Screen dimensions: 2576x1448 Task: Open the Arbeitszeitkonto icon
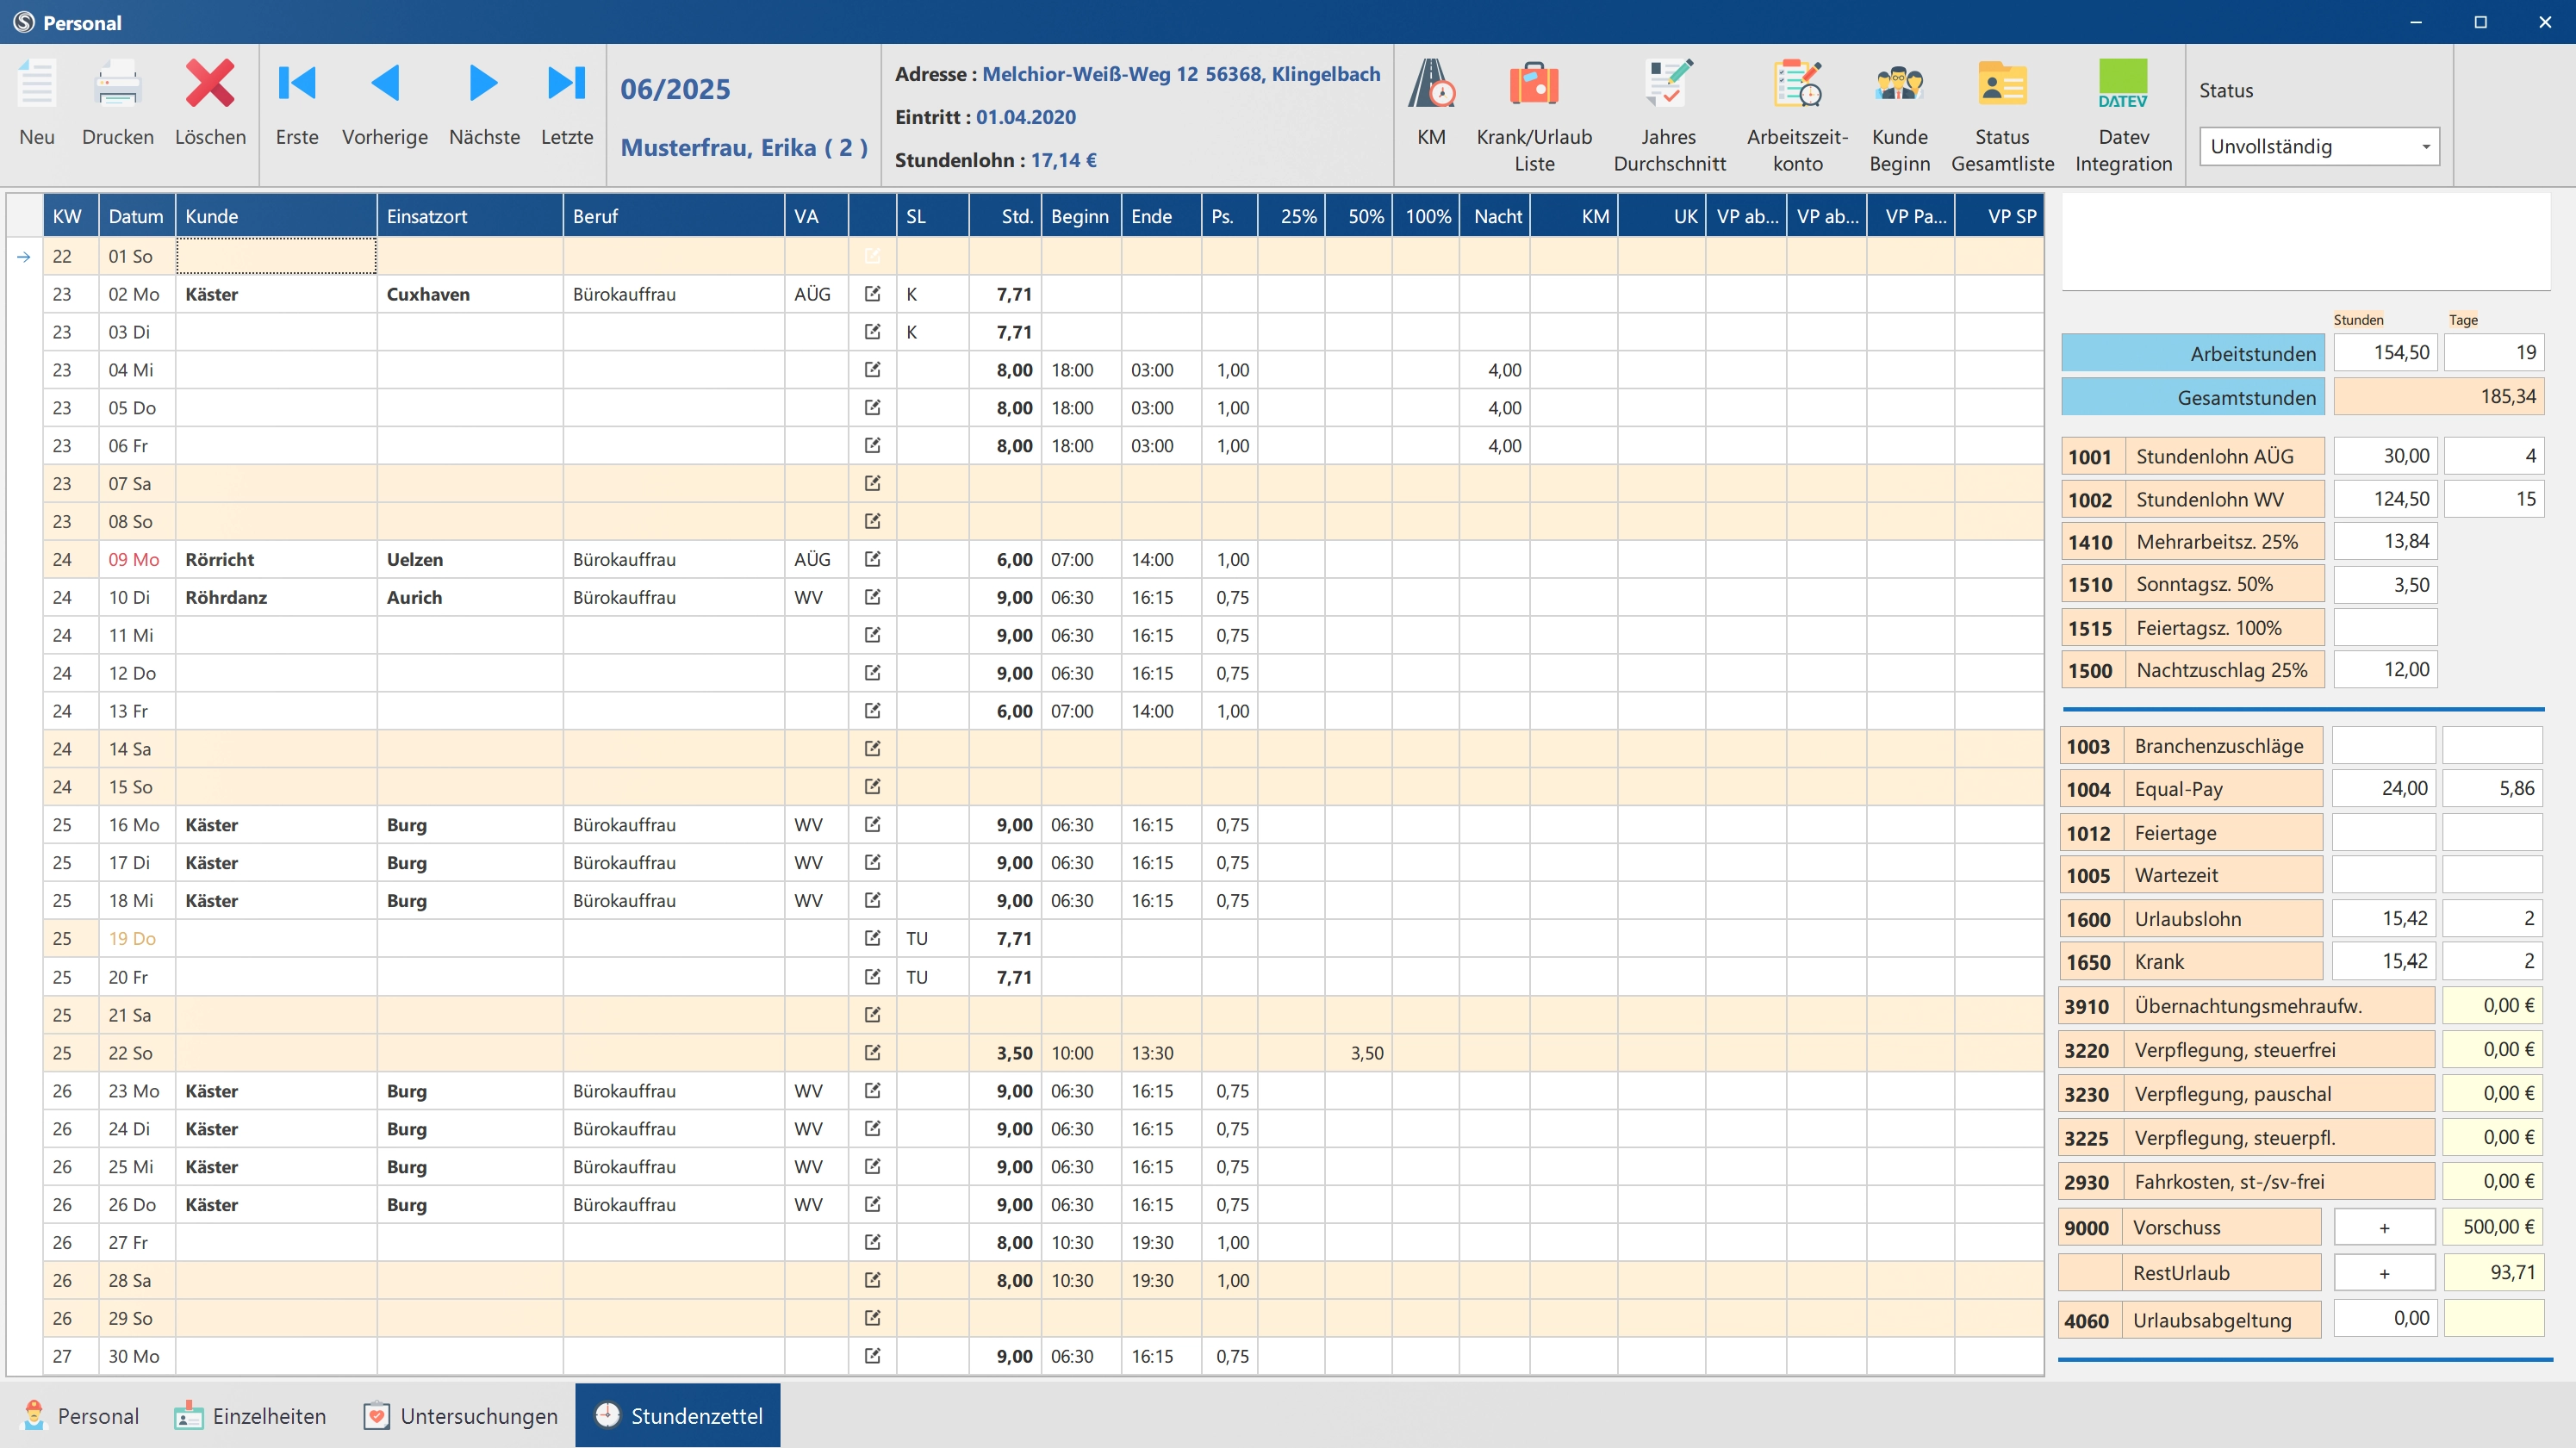[x=1797, y=85]
